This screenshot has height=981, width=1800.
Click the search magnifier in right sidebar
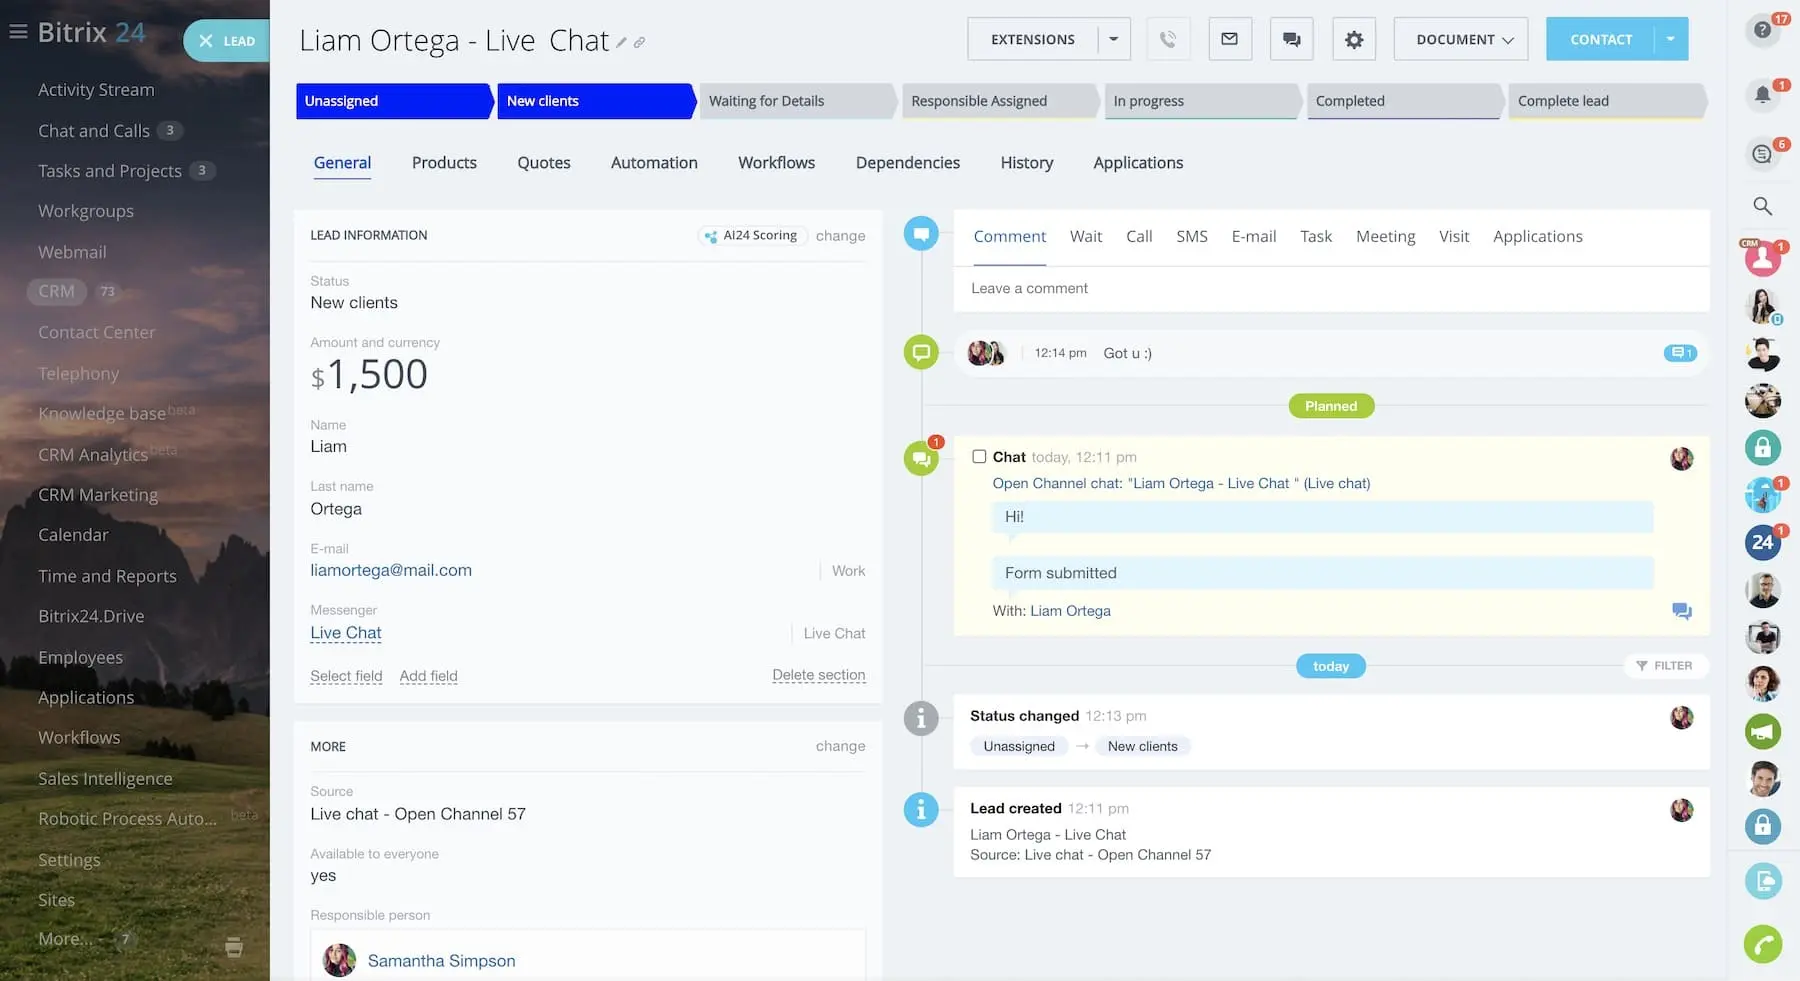coord(1762,206)
